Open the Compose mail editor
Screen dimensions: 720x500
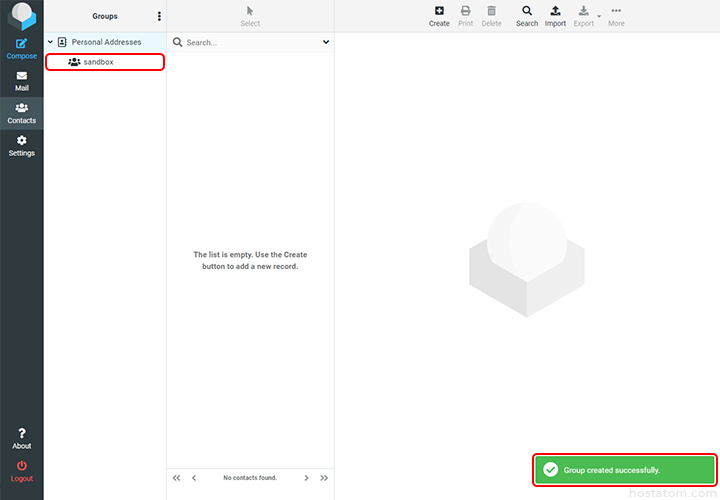[21, 47]
